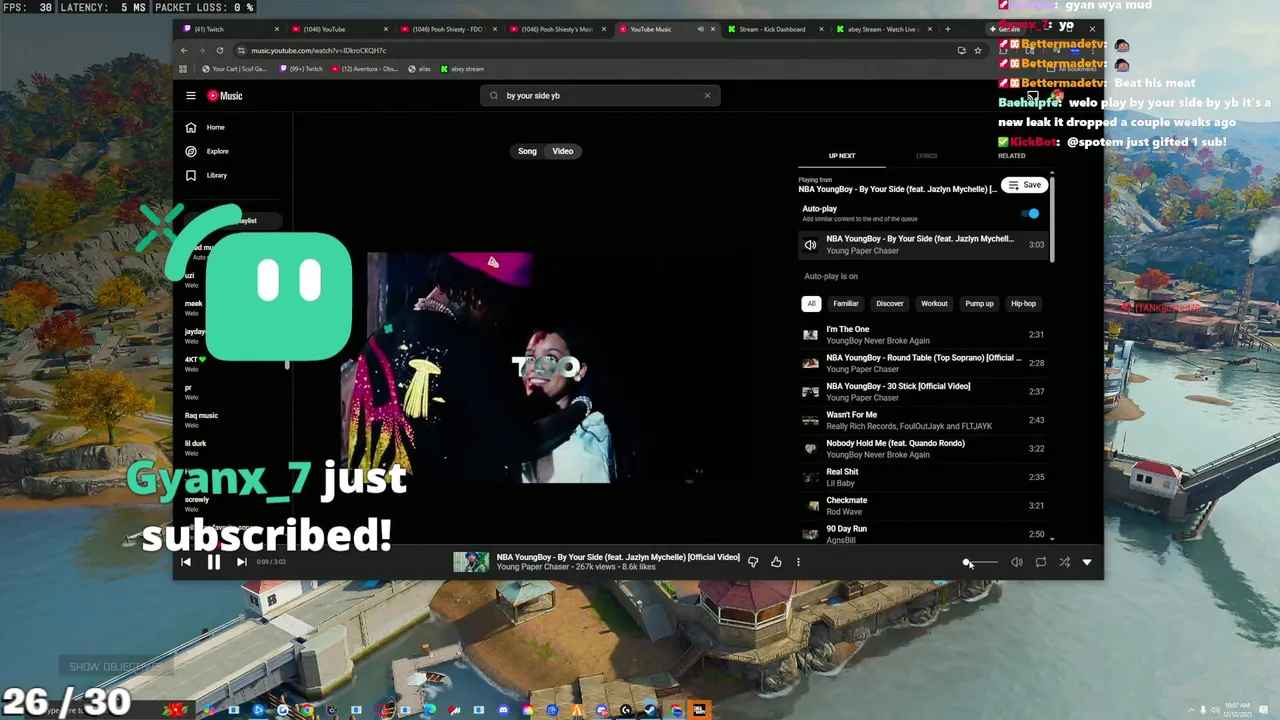Click the now-playing album thumbnail in player bar
This screenshot has height=720, width=1280.
tap(471, 562)
